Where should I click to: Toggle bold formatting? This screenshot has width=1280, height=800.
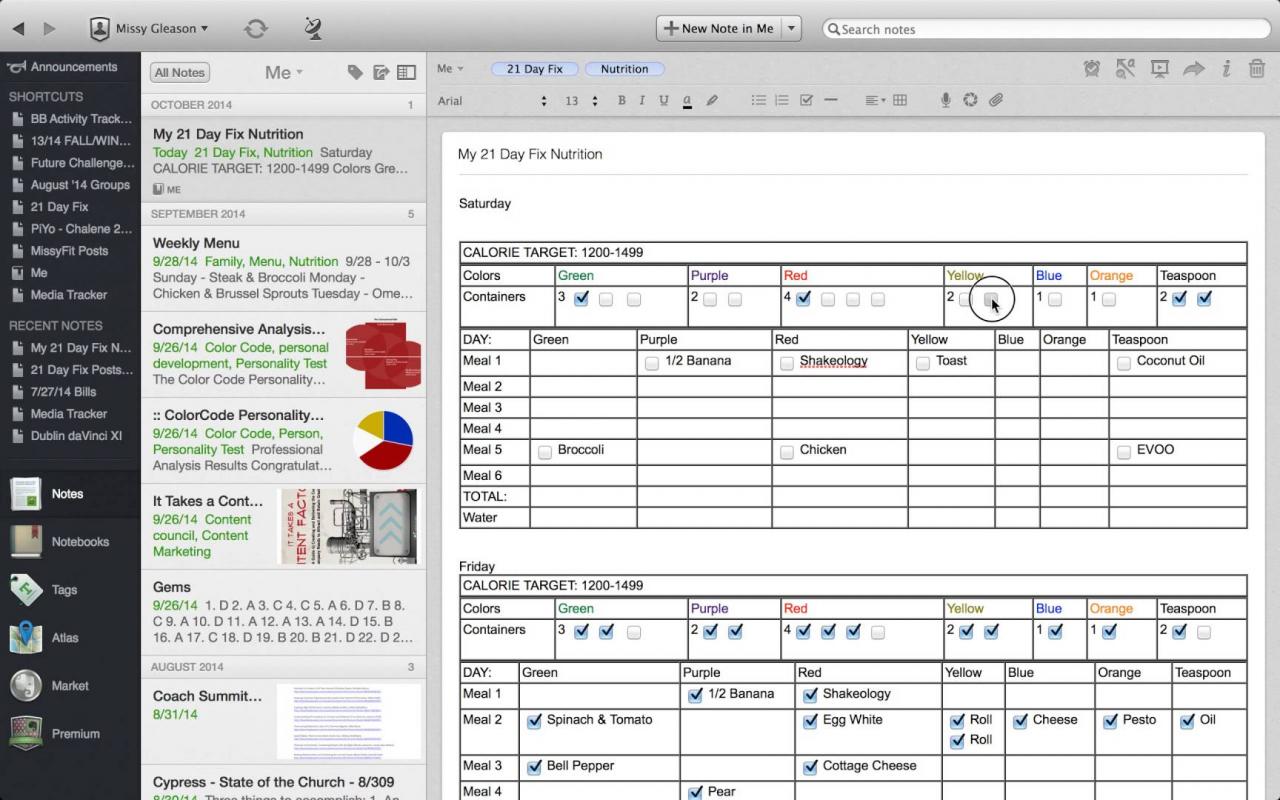(621, 100)
